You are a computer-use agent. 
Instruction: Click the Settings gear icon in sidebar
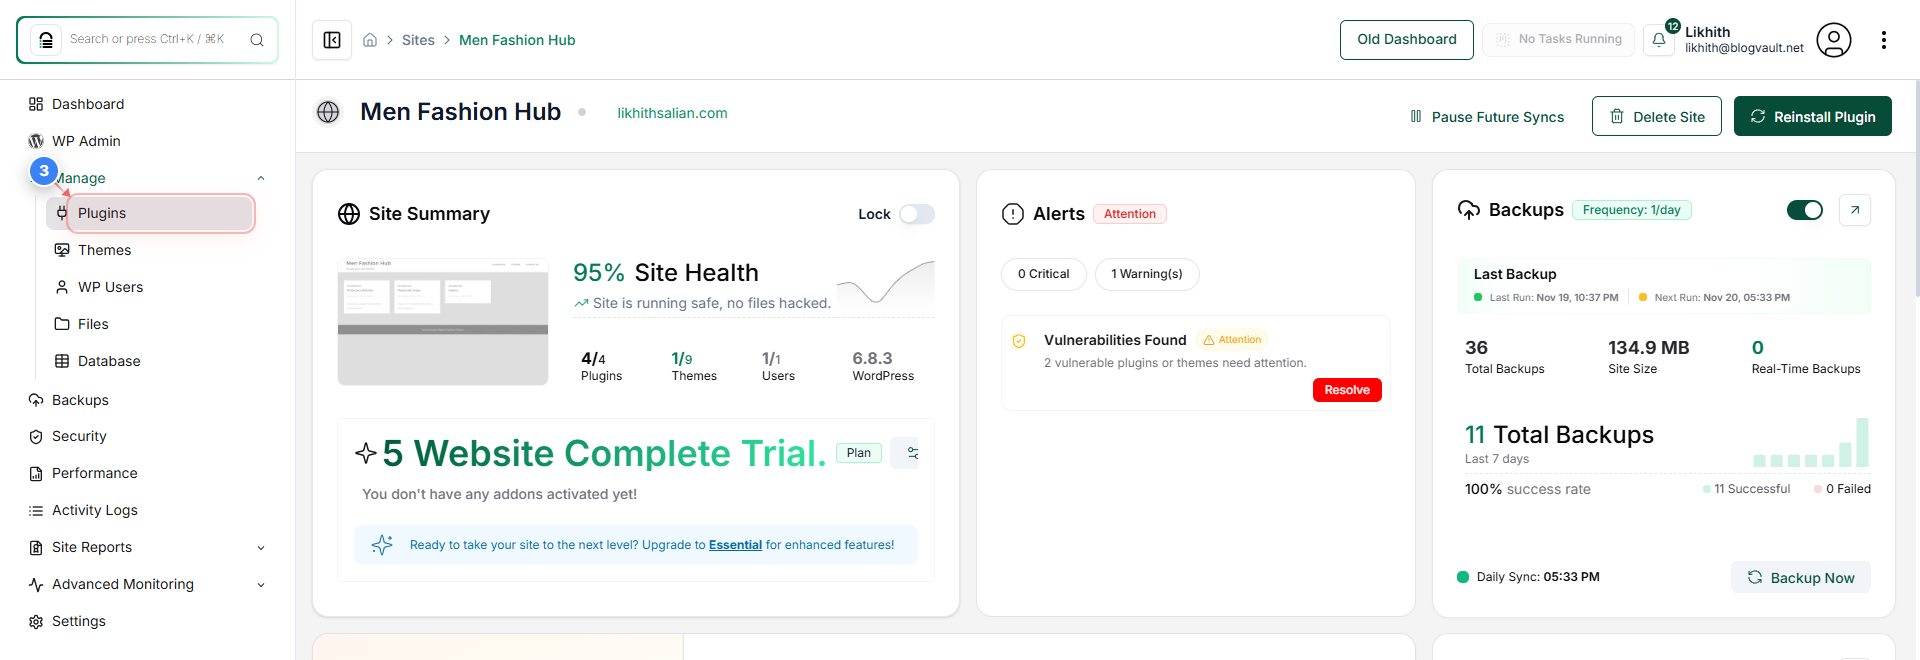click(x=36, y=622)
